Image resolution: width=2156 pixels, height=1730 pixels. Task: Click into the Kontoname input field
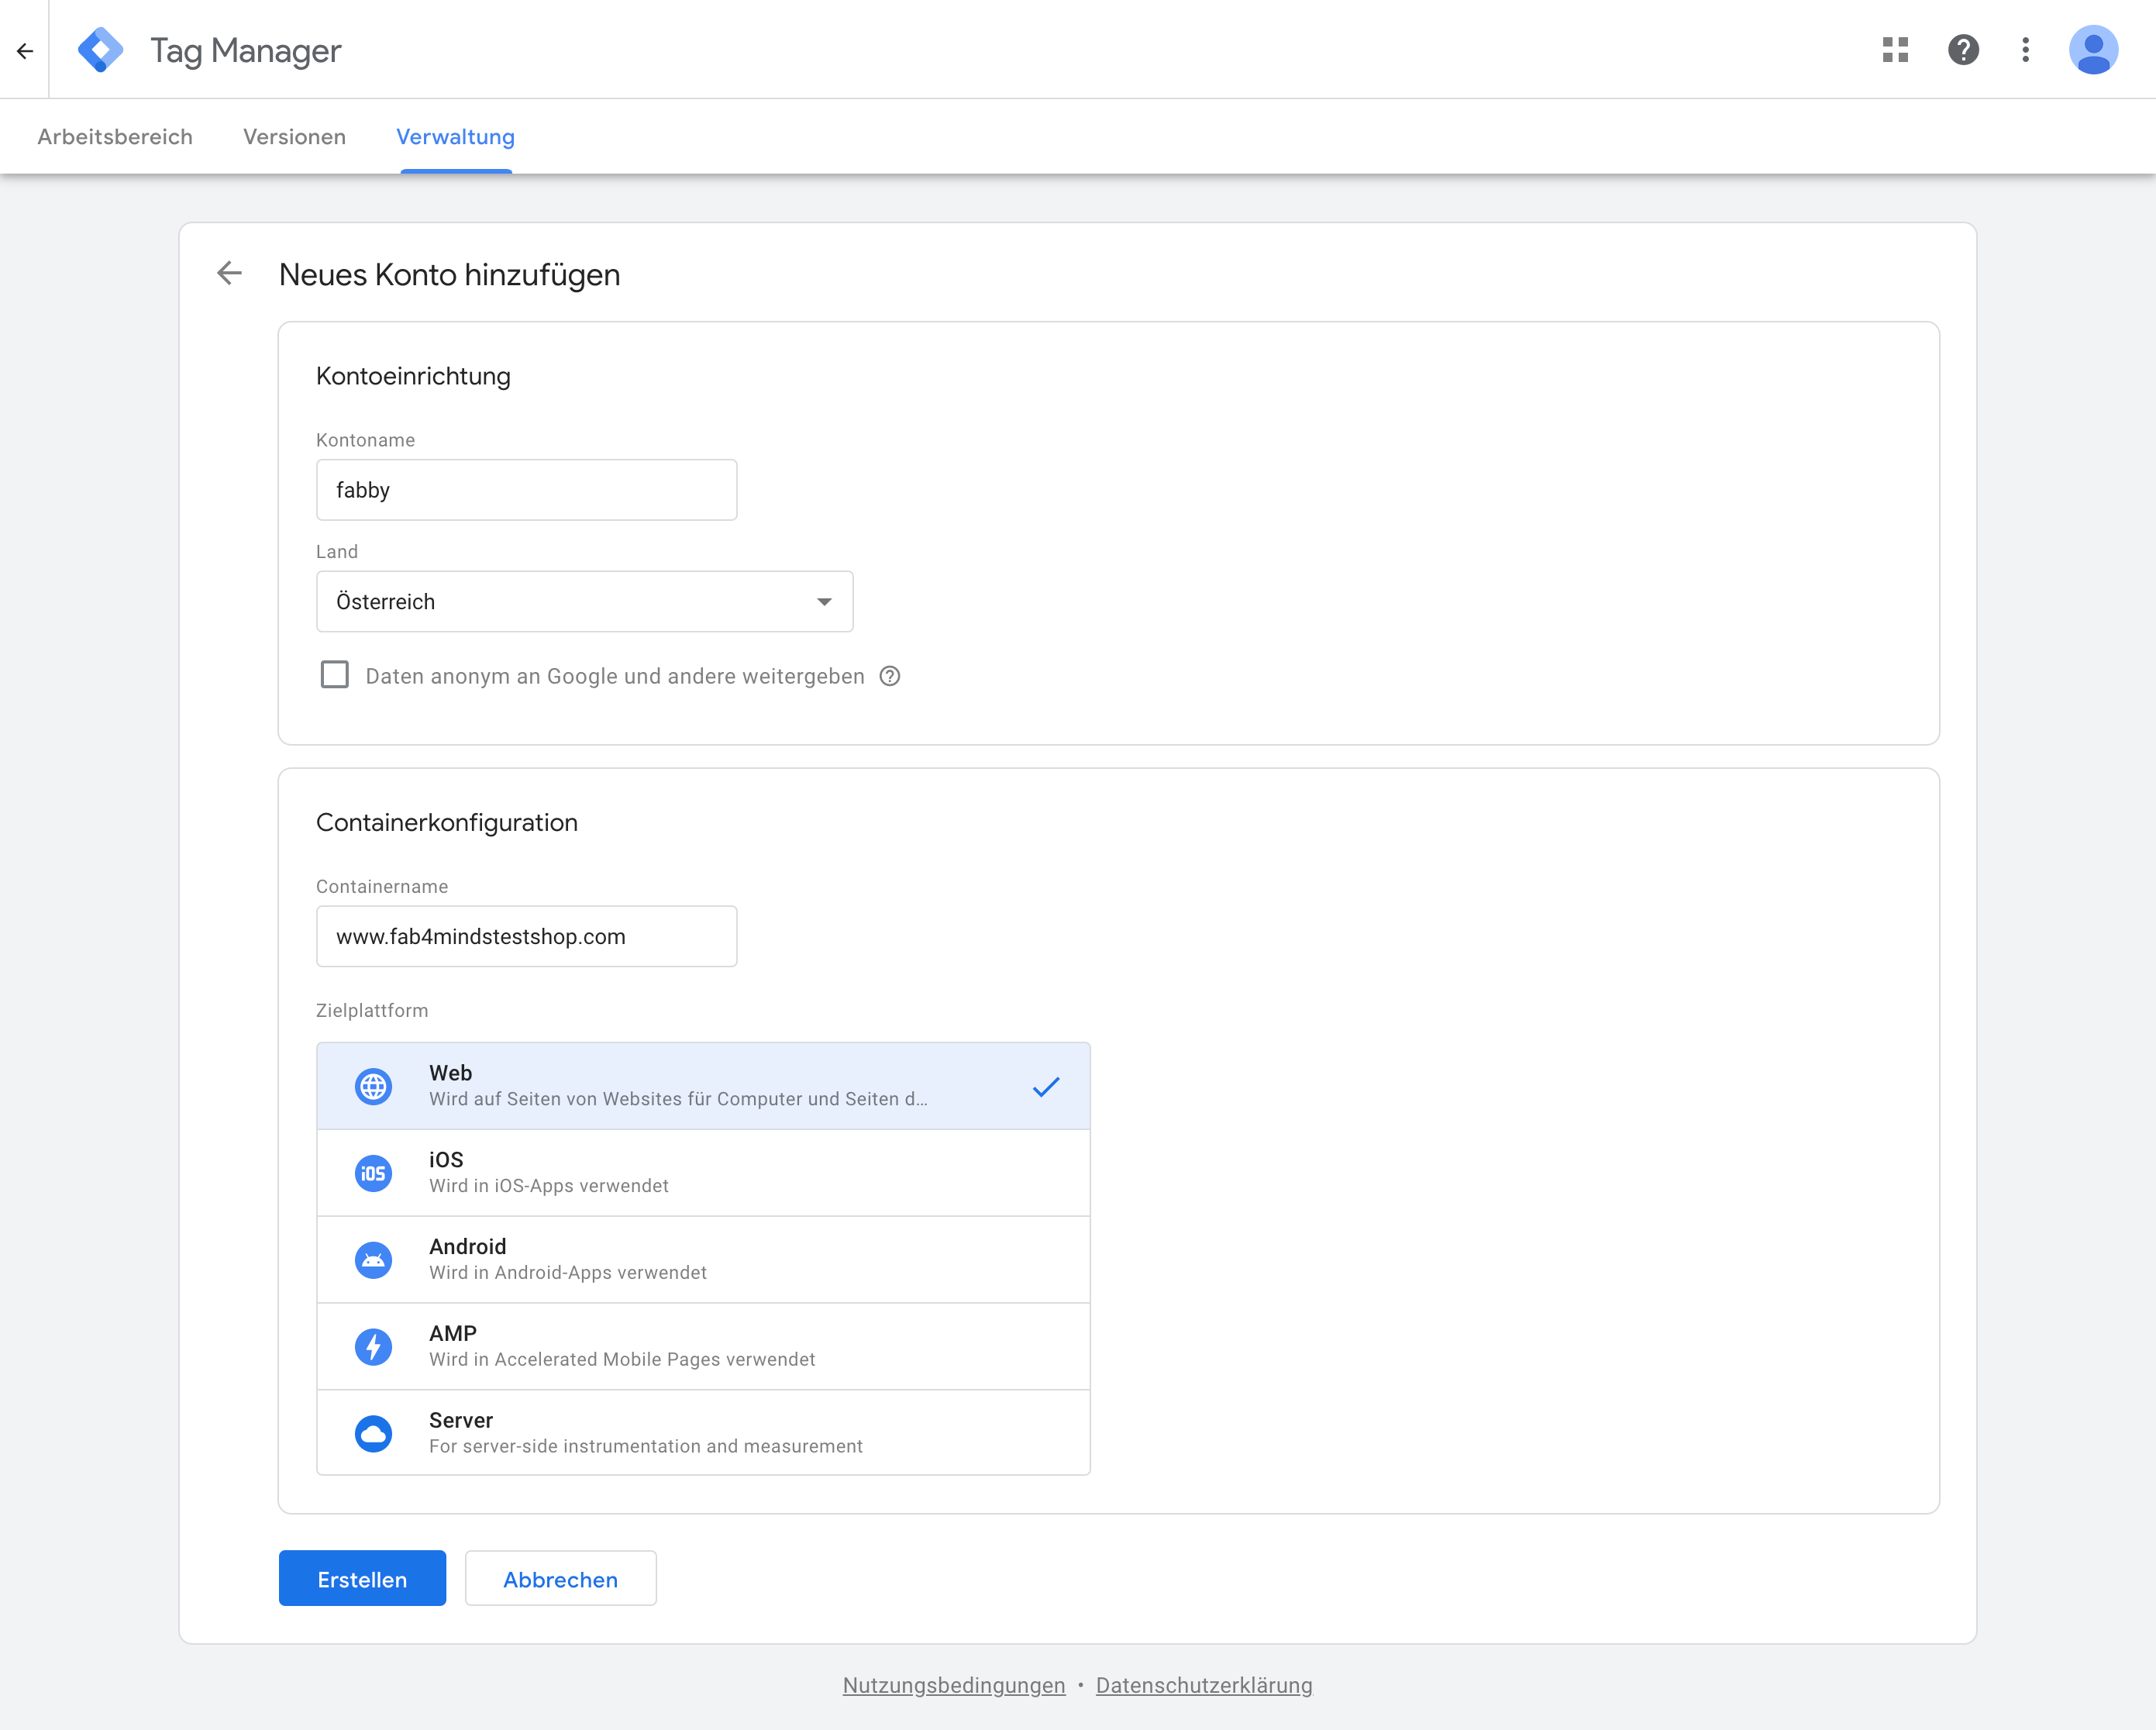pyautogui.click(x=526, y=490)
